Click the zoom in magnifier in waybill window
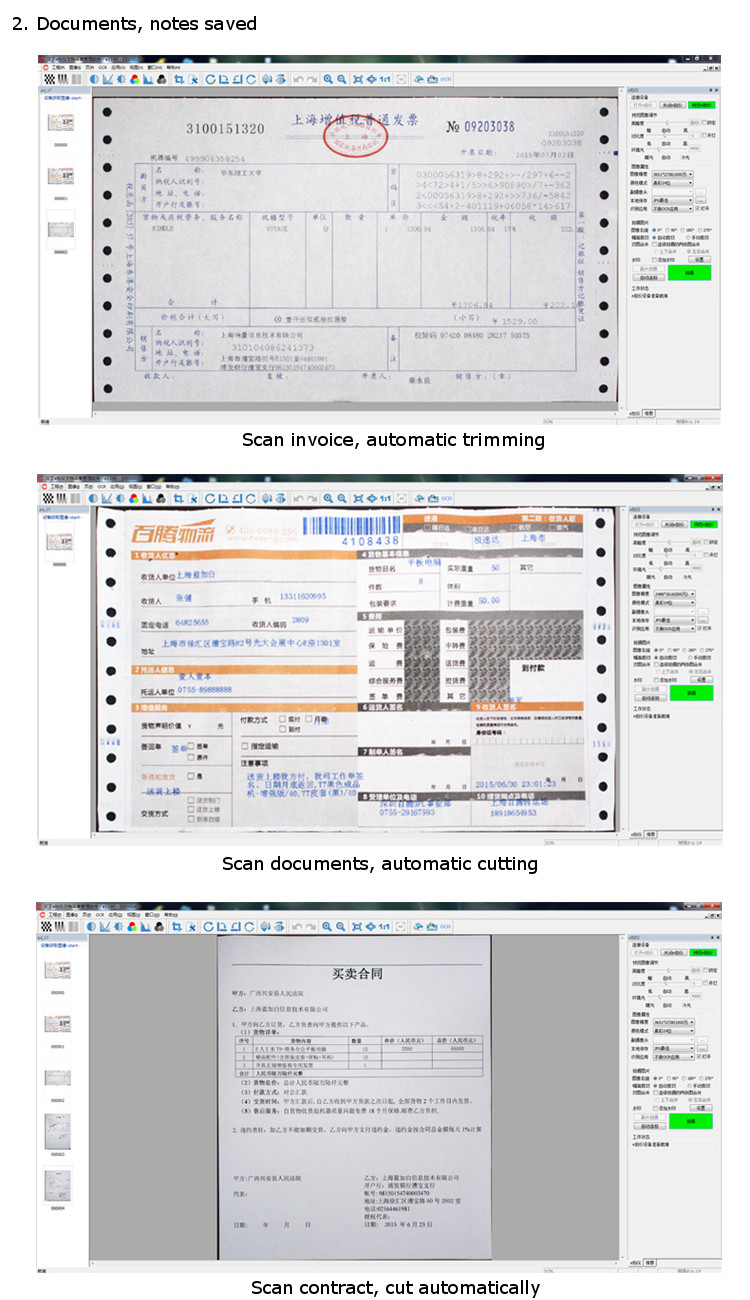 pos(328,498)
